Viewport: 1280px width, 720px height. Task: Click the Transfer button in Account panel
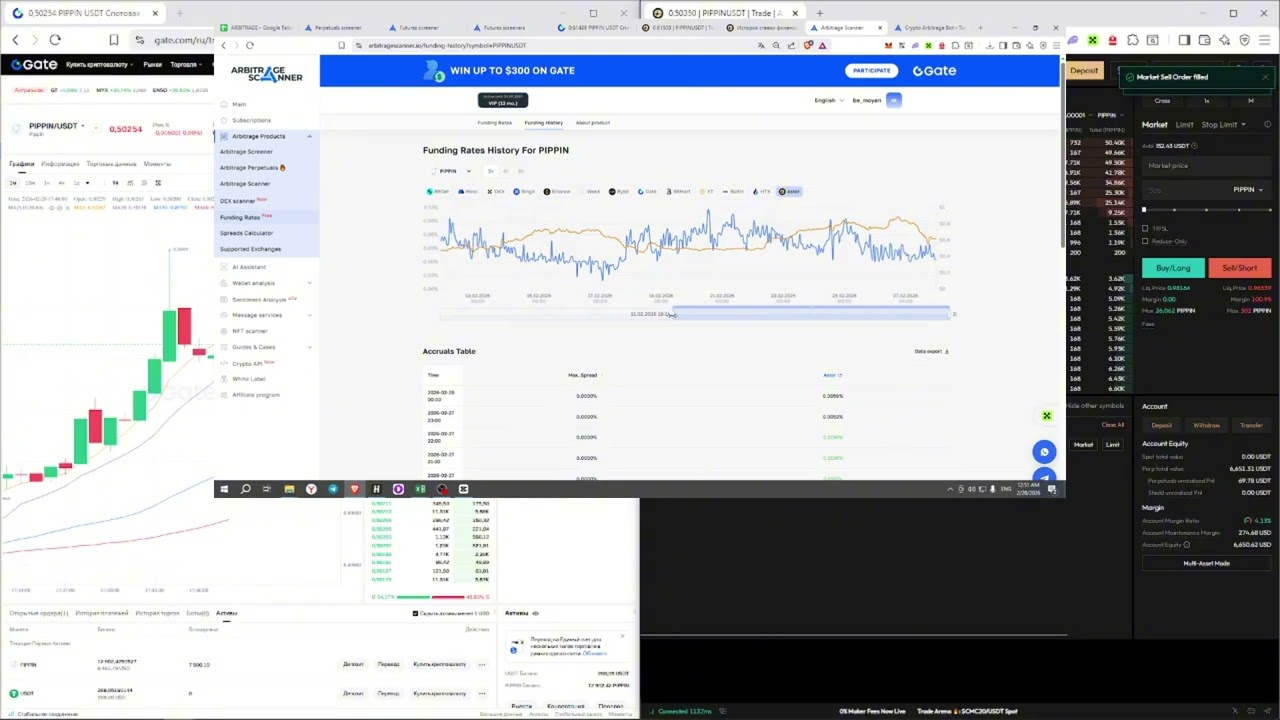pos(1251,426)
